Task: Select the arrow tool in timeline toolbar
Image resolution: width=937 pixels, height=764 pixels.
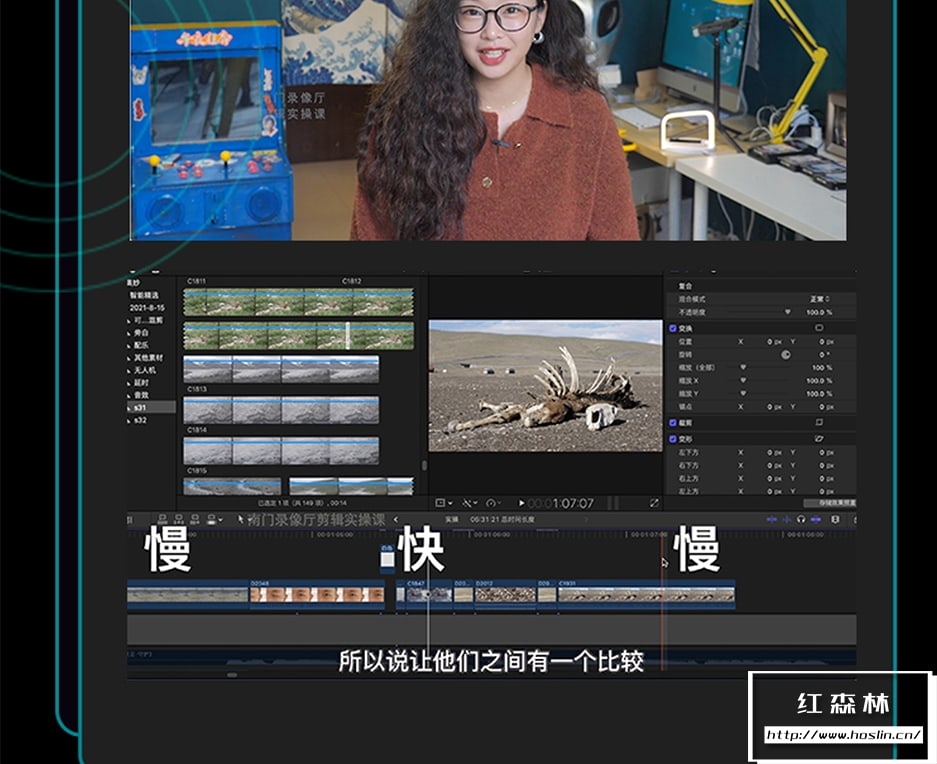Action: [240, 519]
